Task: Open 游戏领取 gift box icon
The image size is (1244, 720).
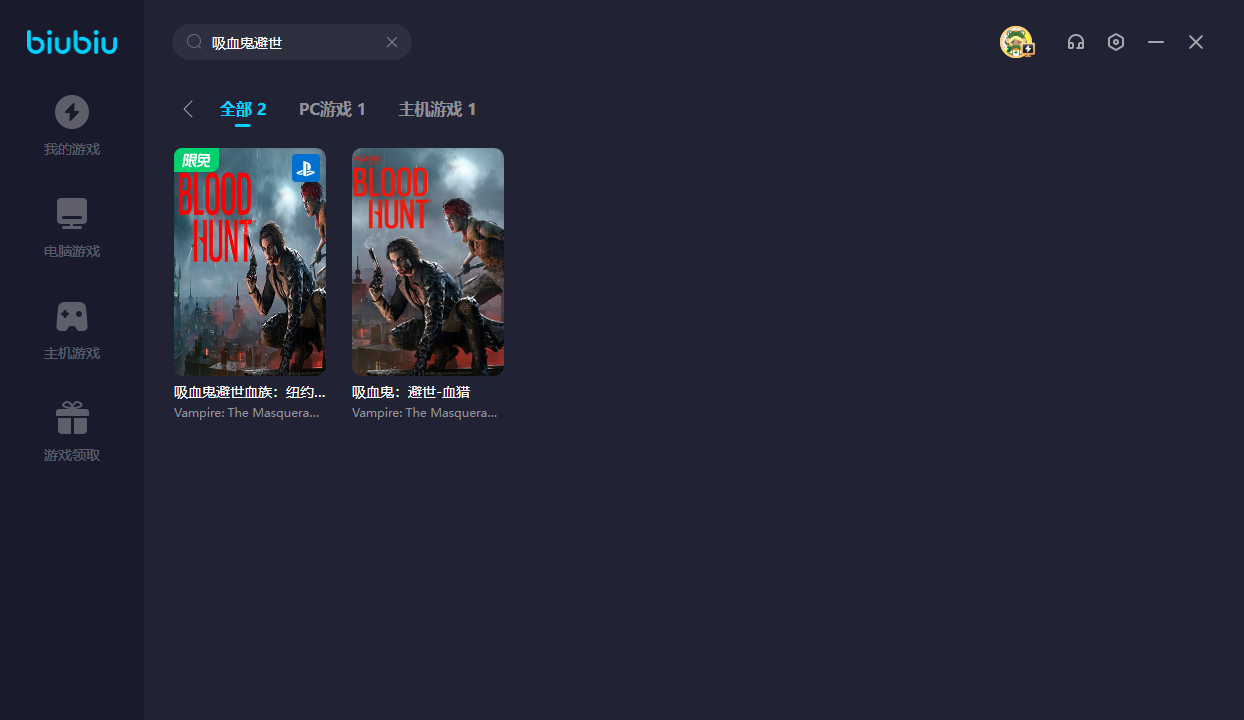Action: (72, 418)
